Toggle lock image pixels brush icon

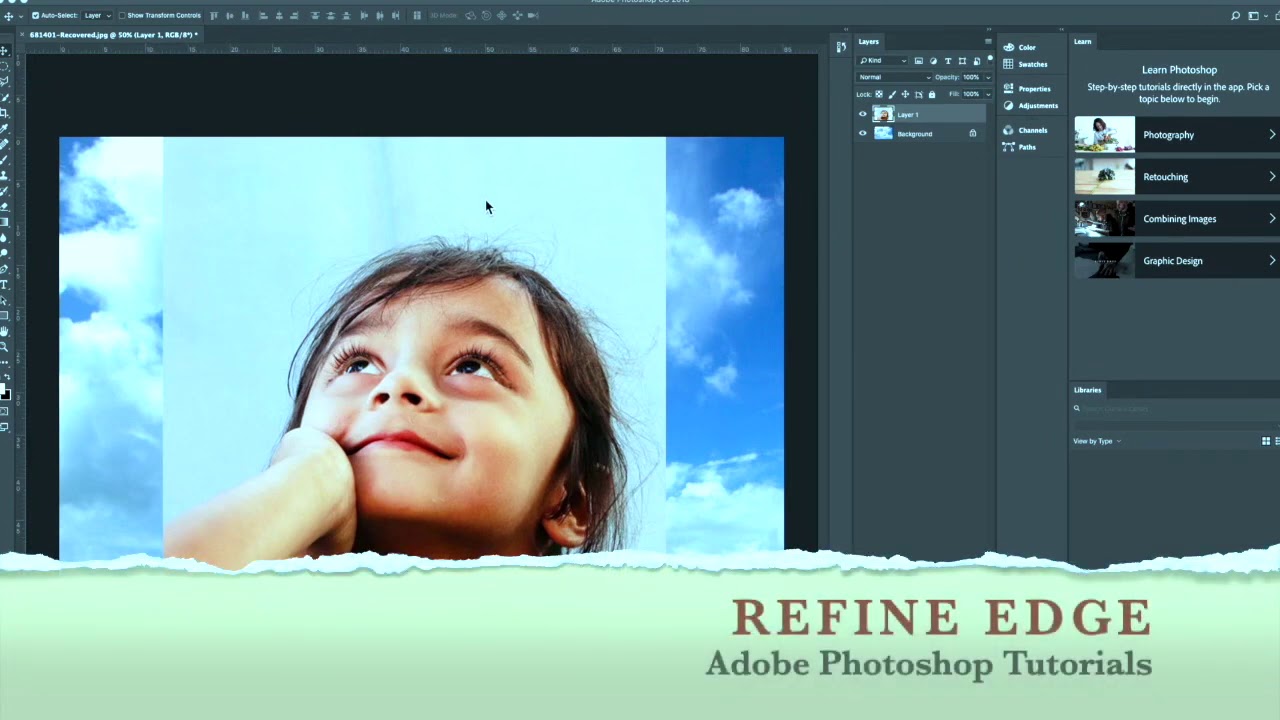coord(892,94)
